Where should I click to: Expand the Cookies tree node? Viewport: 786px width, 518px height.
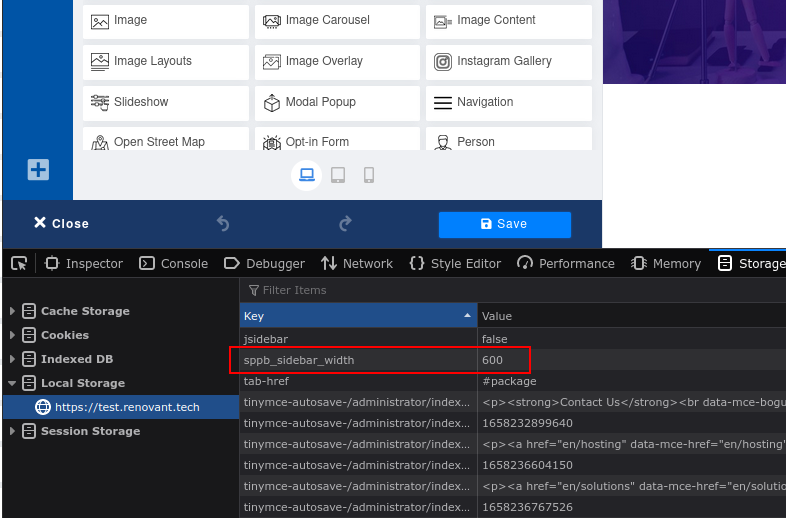[12, 335]
